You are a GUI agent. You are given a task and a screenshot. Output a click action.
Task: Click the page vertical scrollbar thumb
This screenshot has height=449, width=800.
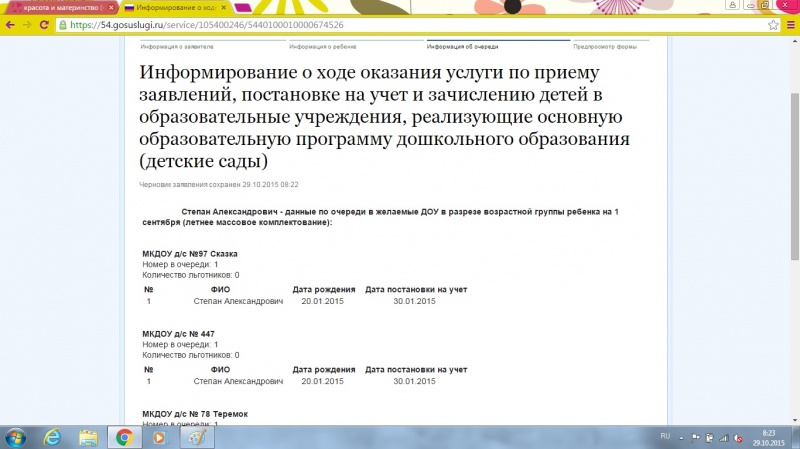click(x=795, y=176)
